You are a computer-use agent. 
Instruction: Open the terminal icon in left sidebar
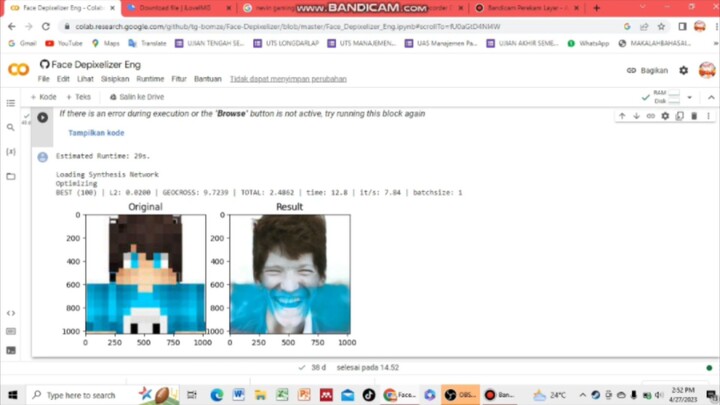coord(11,350)
